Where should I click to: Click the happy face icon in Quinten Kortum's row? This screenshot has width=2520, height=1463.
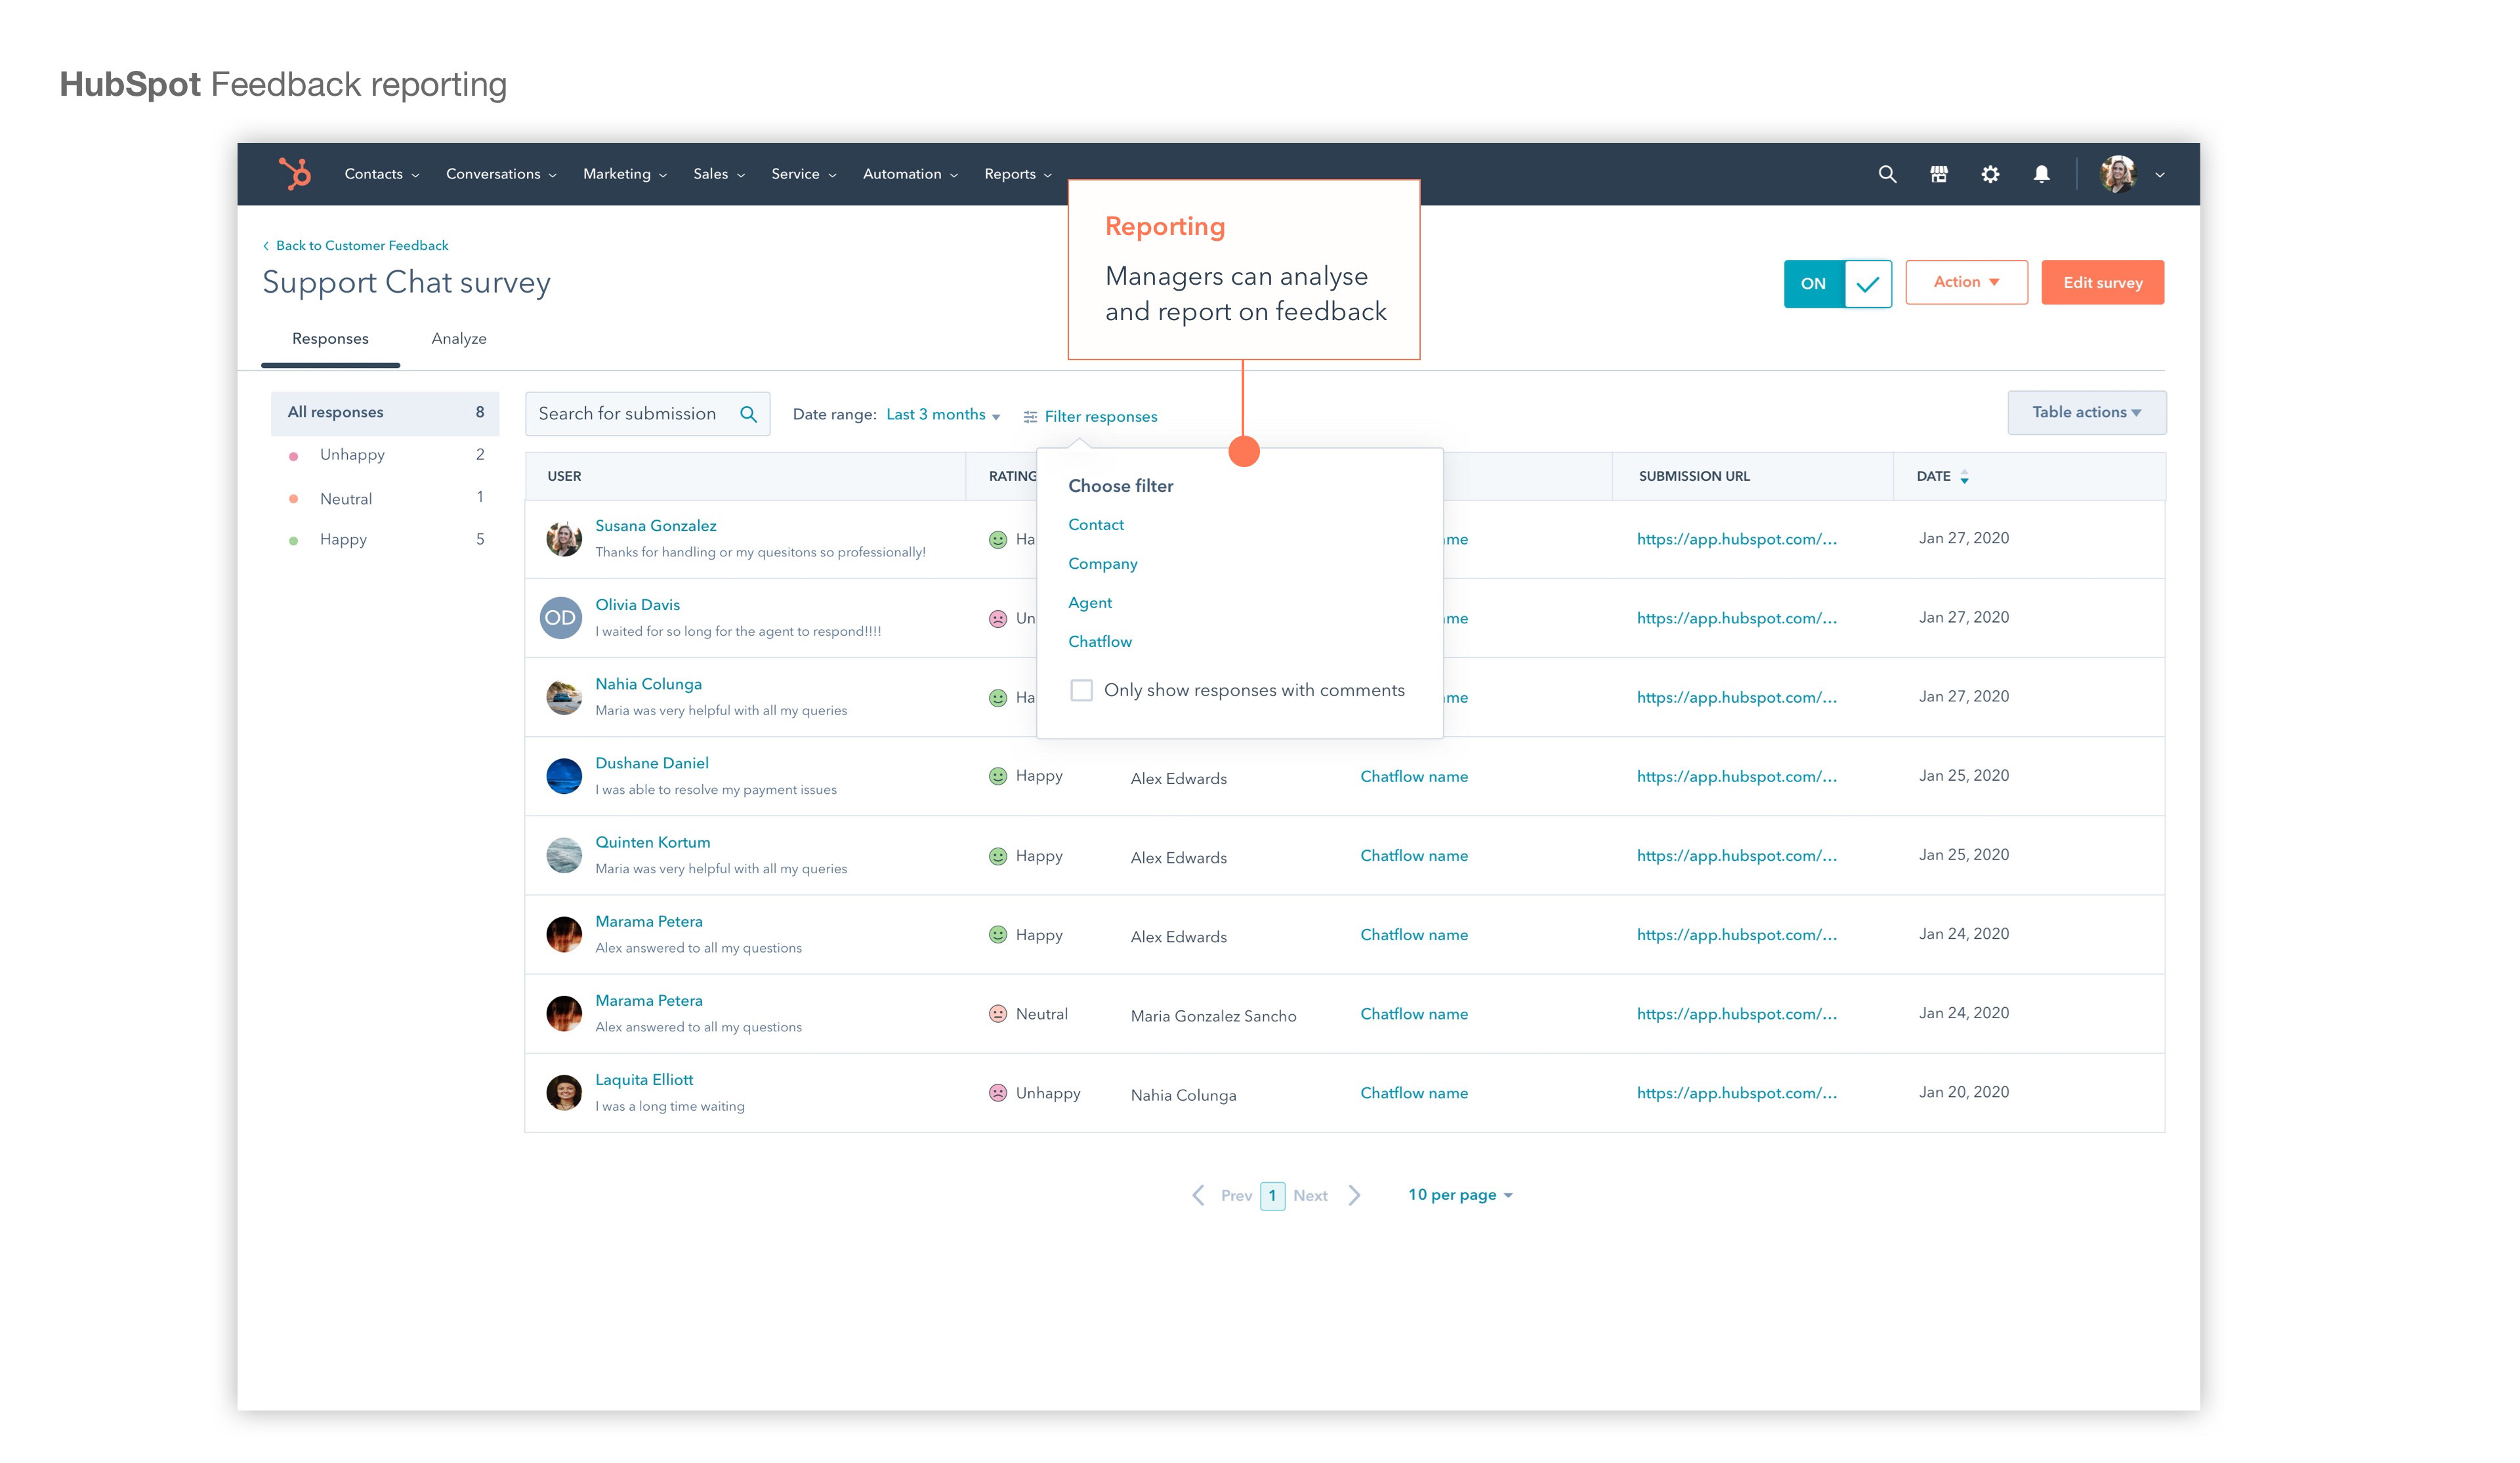[x=997, y=856]
